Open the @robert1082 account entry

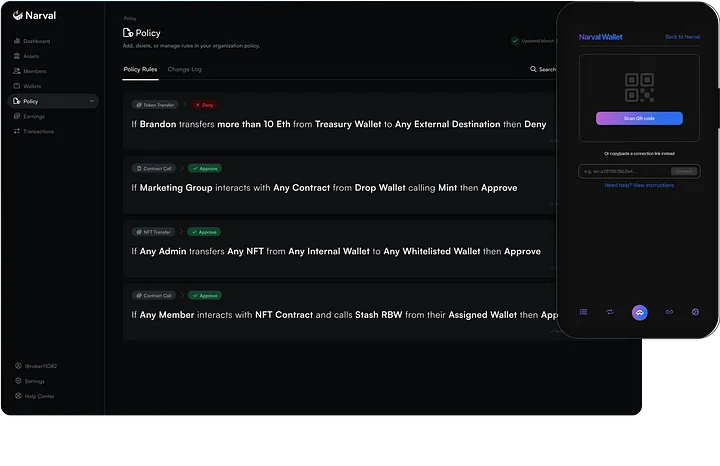(x=36, y=366)
